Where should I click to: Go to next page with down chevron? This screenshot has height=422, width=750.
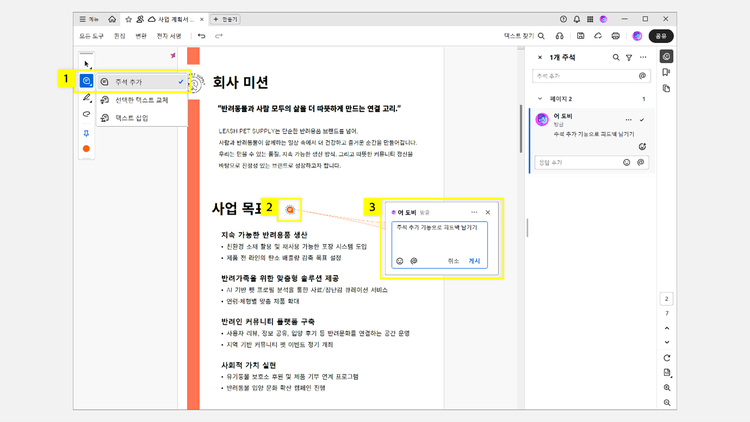pos(667,343)
